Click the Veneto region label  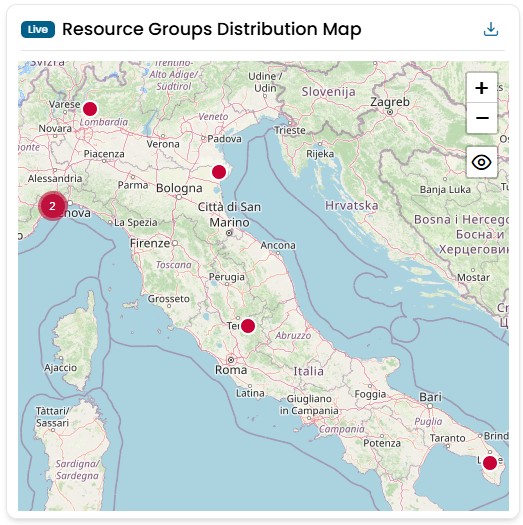213,117
